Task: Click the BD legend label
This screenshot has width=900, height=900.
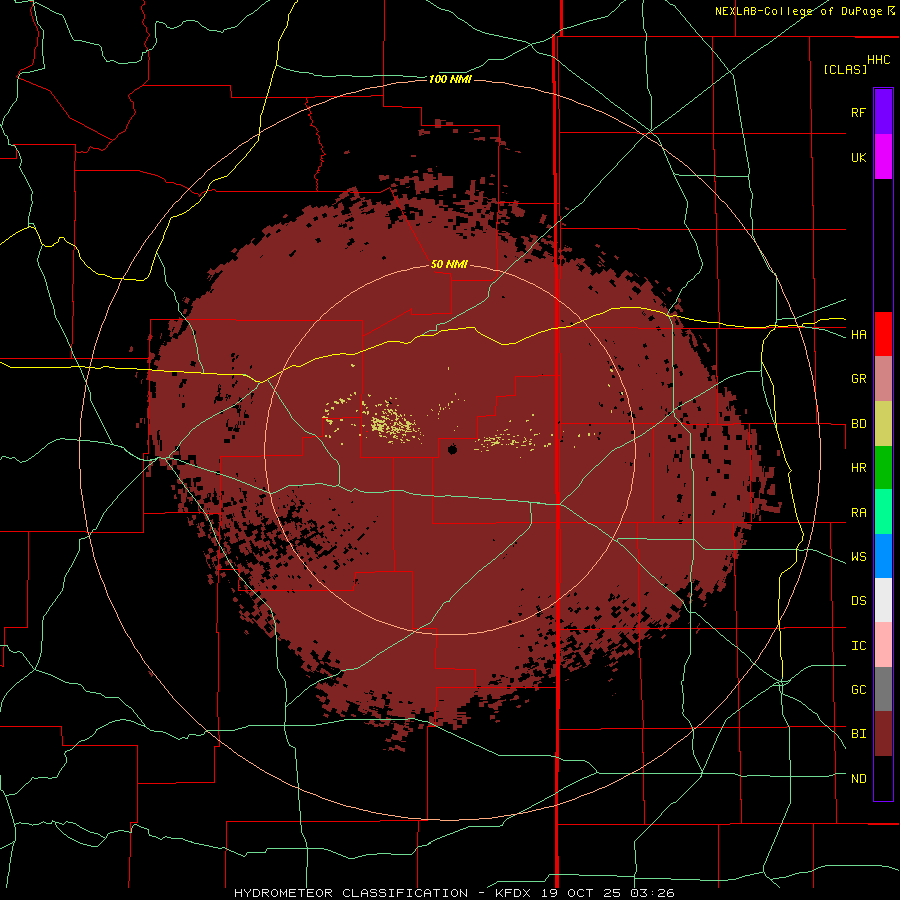Action: pyautogui.click(x=858, y=424)
